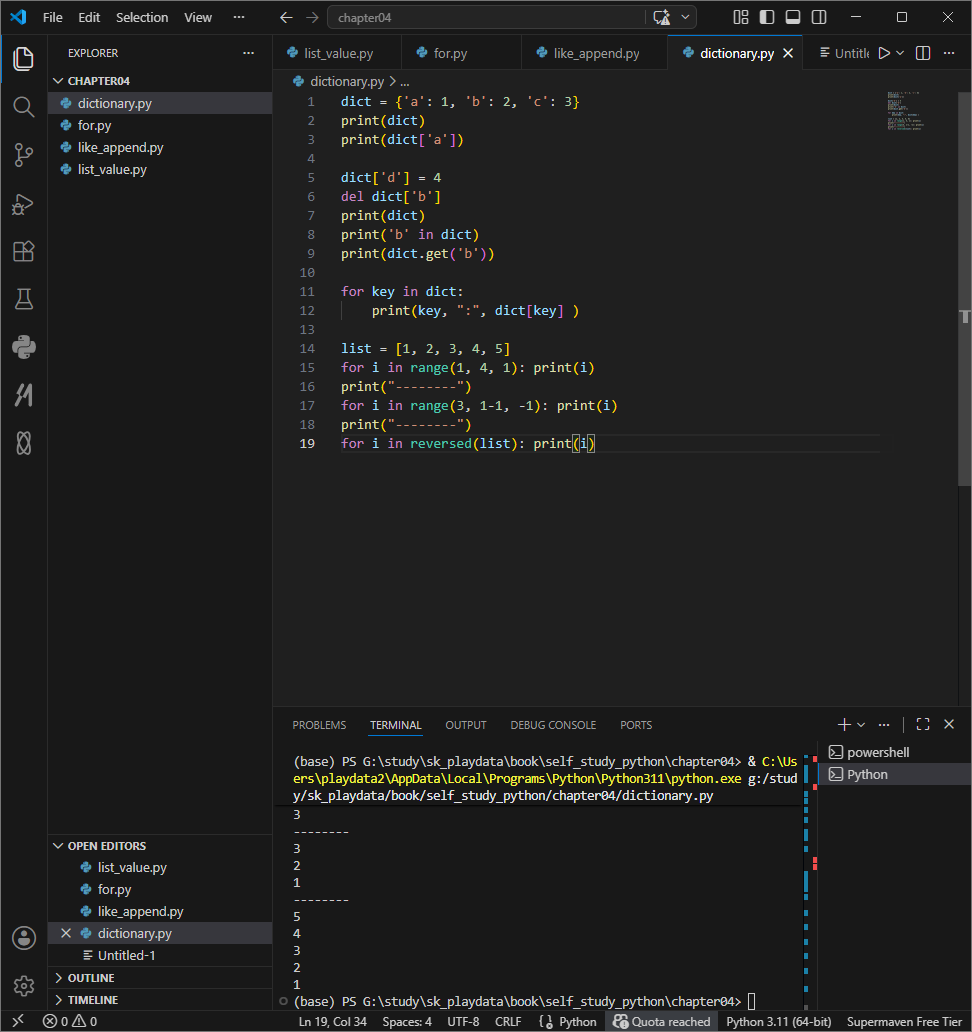The width and height of the screenshot is (972, 1032).
Task: Select the Python terminal instance
Action: [x=896, y=775]
